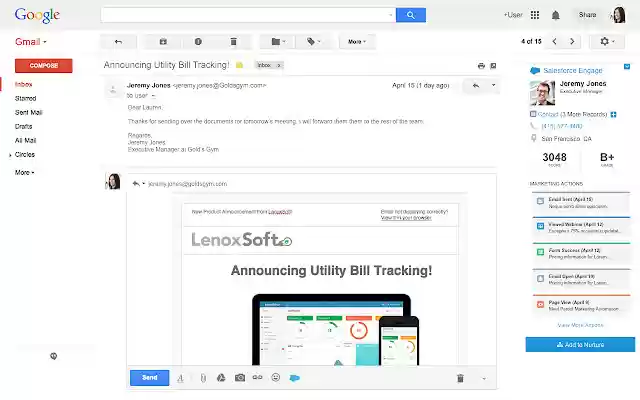The image size is (640, 400).
Task: Open the Drafts folder
Action: 23,127
